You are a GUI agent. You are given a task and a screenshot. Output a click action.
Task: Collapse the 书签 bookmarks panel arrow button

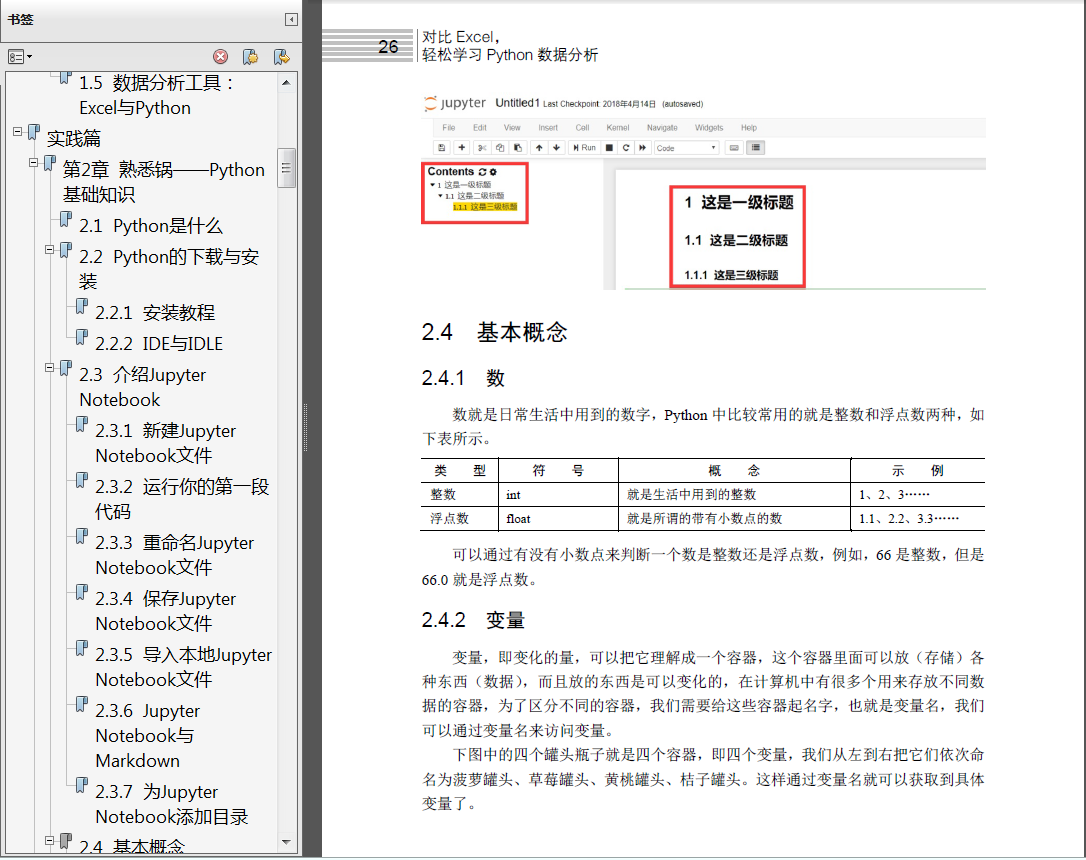292,19
